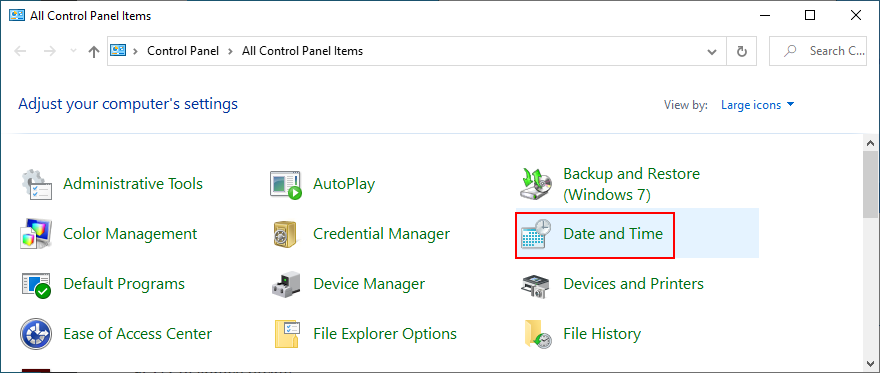Expand the chevron before Control Panel breadcrumb
This screenshot has height=373, width=880.
pyautogui.click(x=135, y=51)
